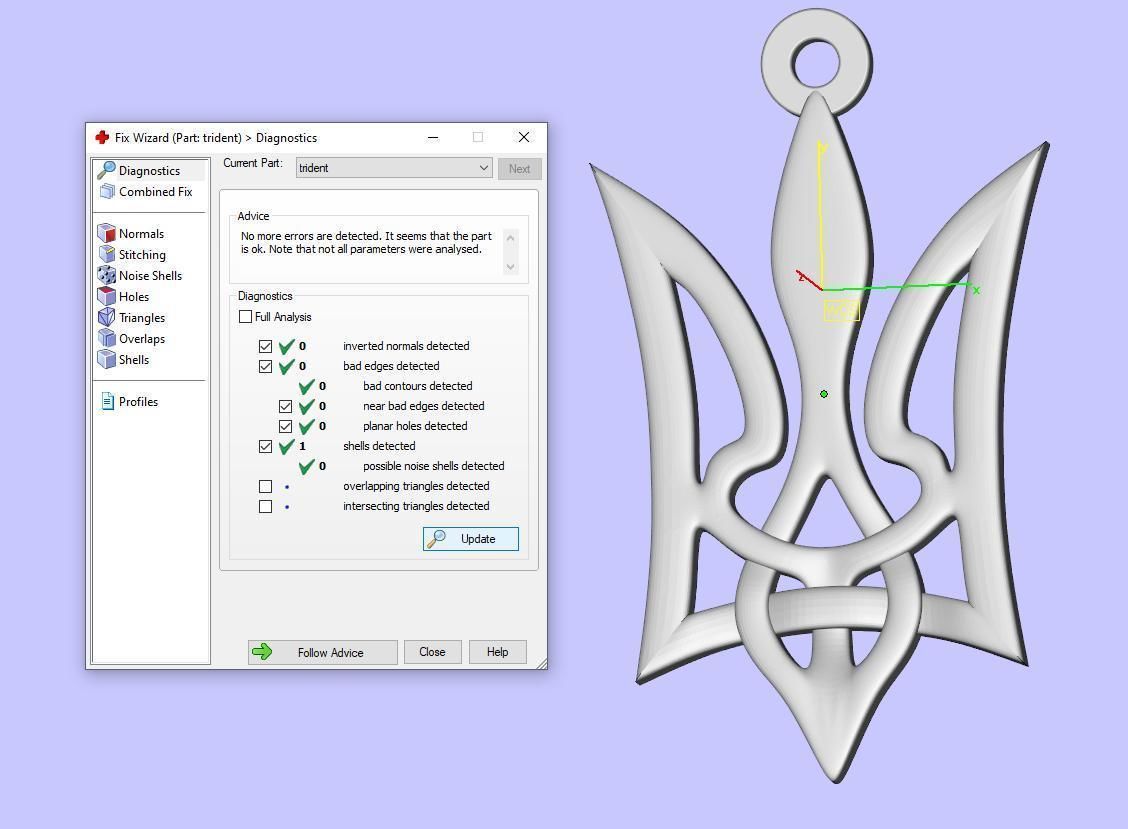Uncheck near bad edges detected checkbox
The height and width of the screenshot is (829, 1128).
[286, 407]
